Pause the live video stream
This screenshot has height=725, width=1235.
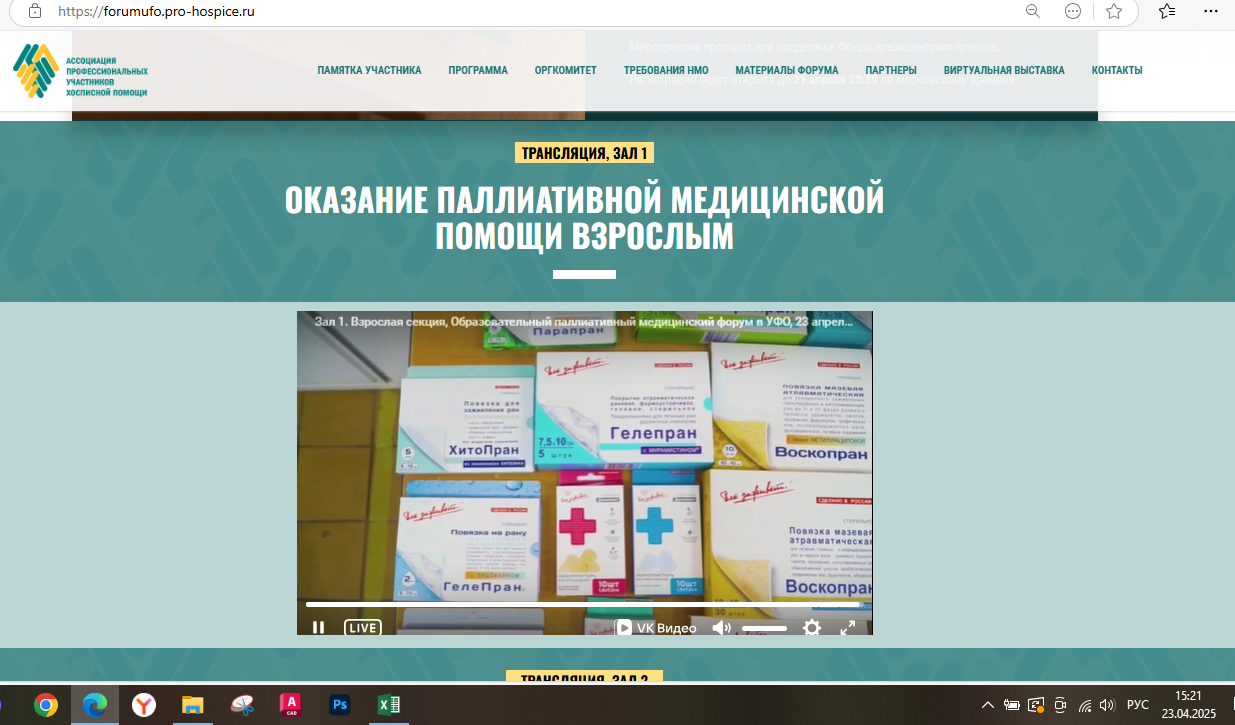tap(319, 628)
